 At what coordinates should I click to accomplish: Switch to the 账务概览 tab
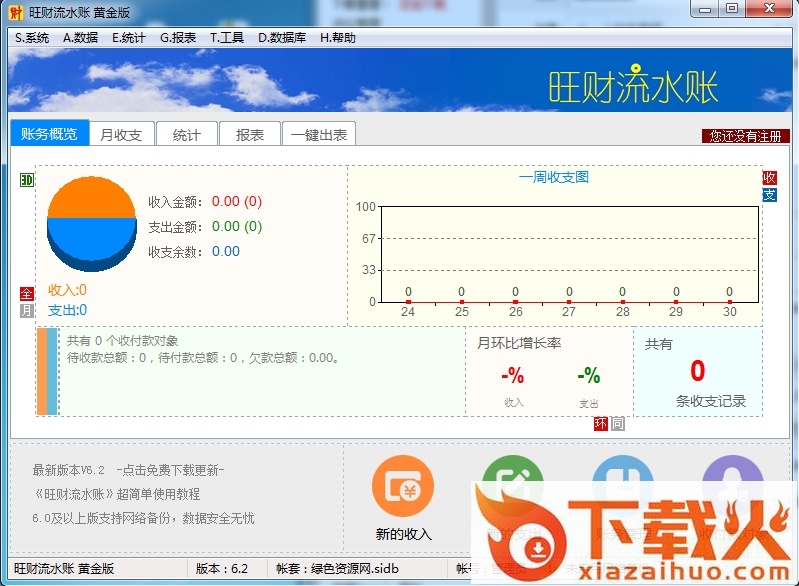tap(49, 134)
